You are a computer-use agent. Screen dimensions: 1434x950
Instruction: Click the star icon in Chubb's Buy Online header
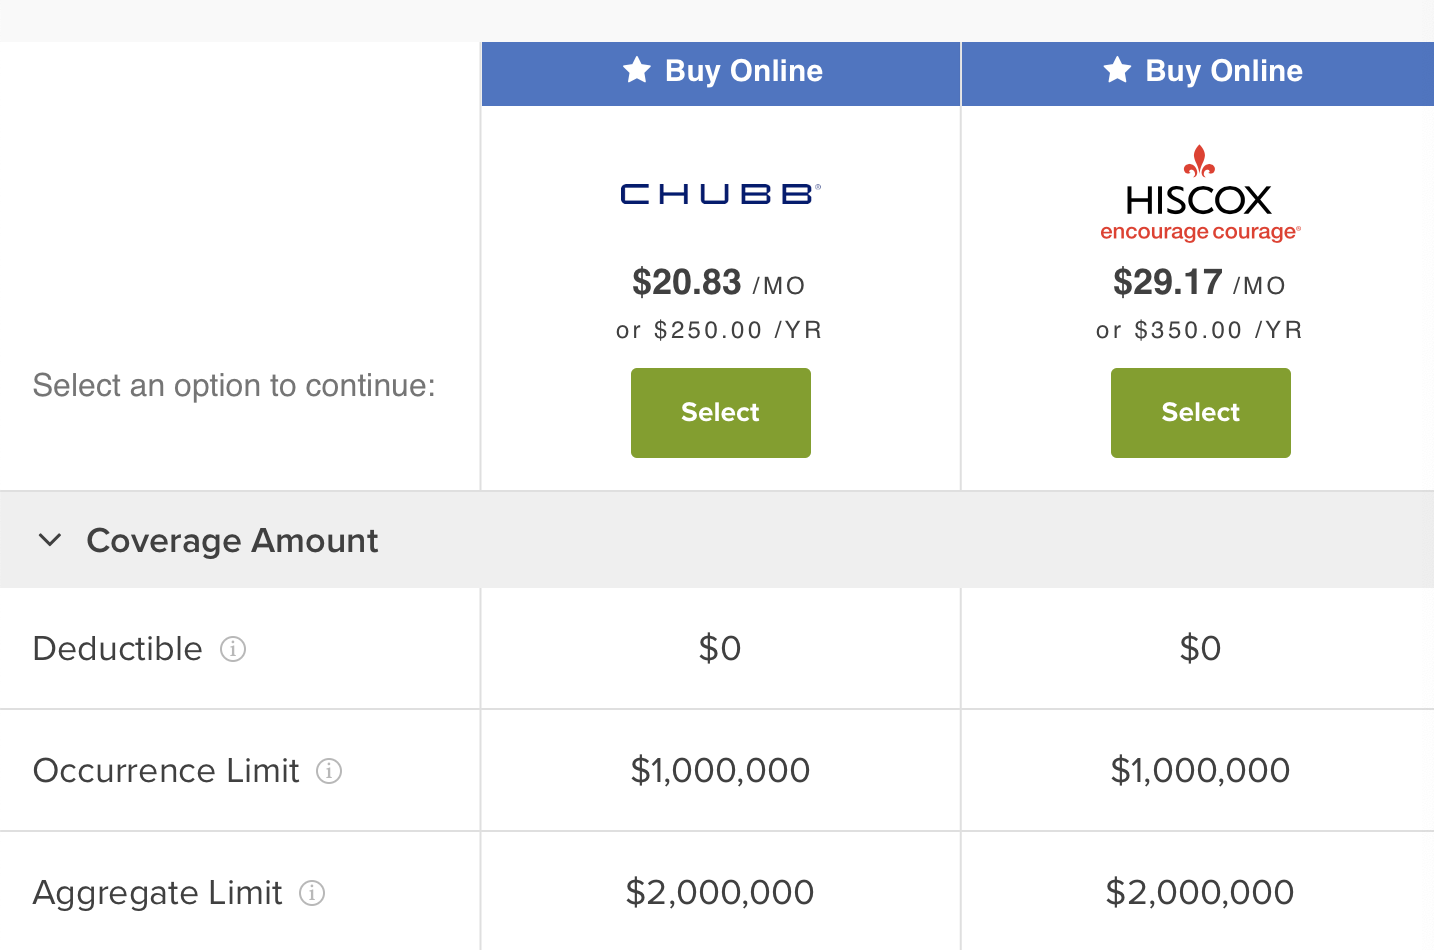[637, 70]
